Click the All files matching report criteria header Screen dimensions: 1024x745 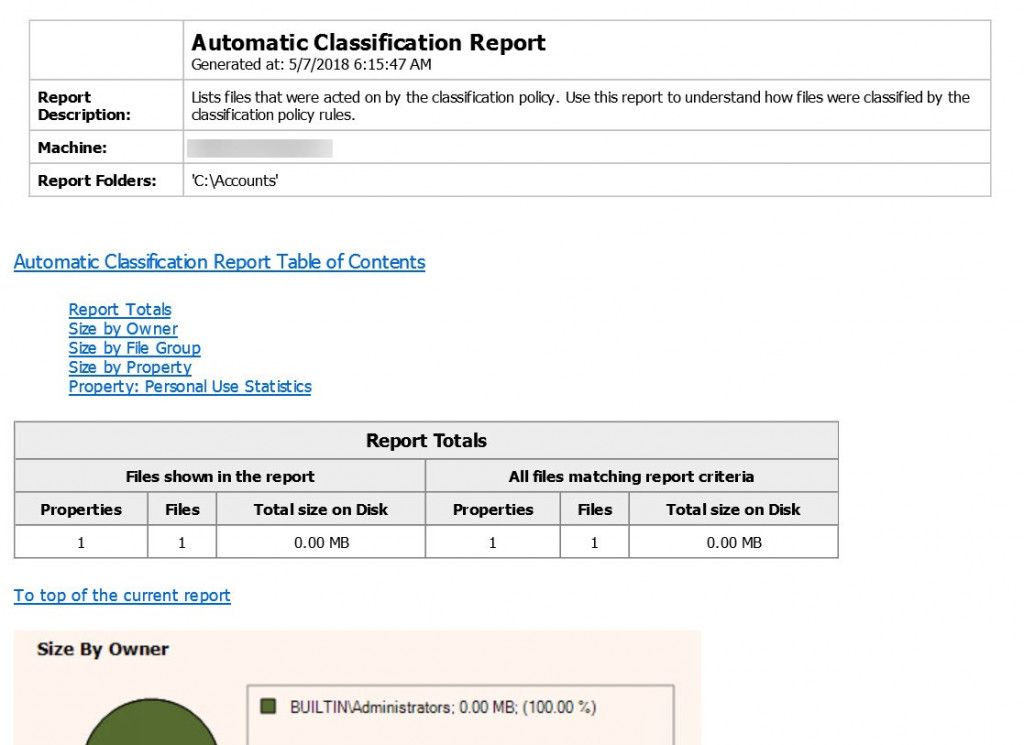632,477
